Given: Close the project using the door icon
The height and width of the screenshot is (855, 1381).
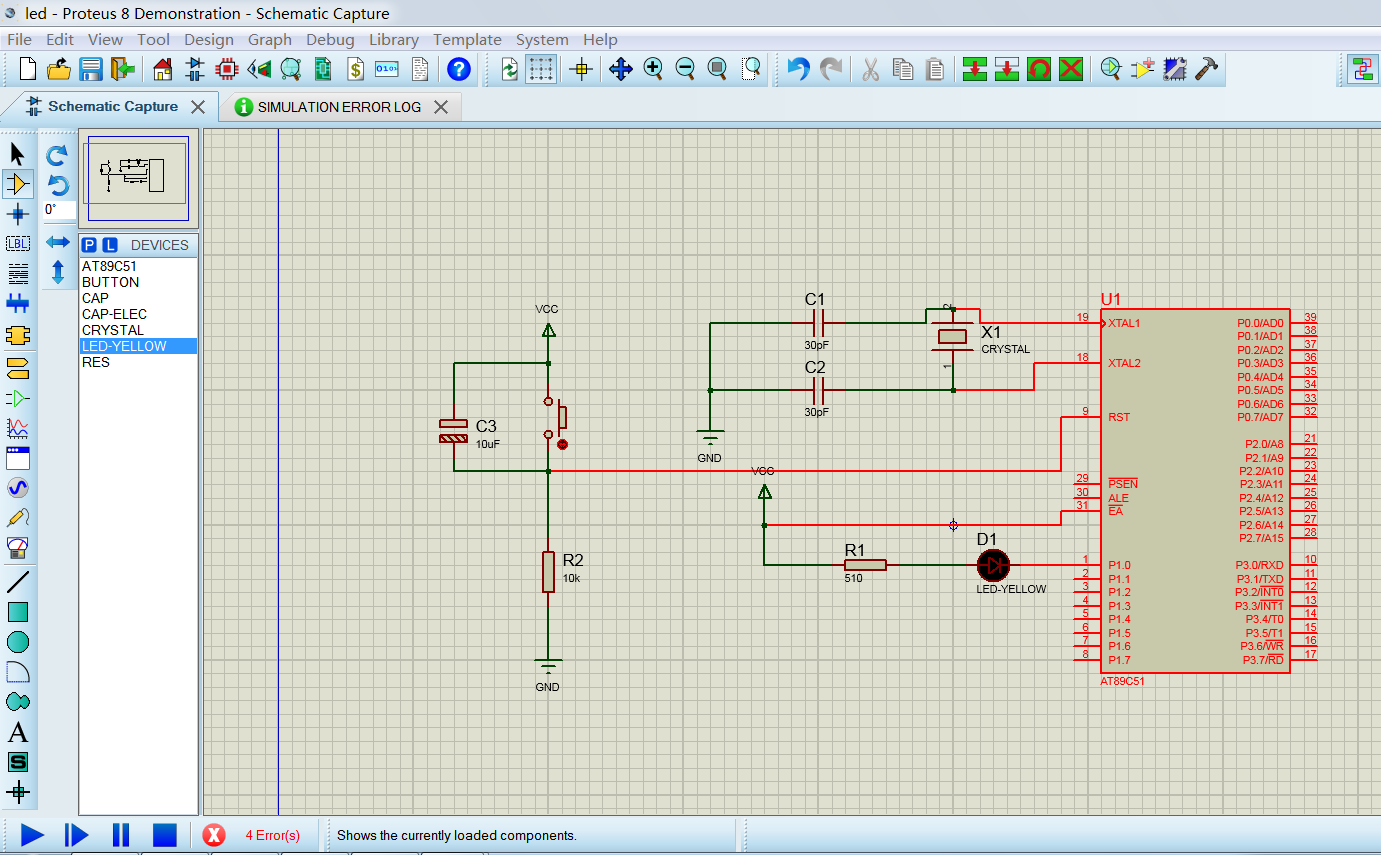Looking at the screenshot, I should click(x=122, y=69).
